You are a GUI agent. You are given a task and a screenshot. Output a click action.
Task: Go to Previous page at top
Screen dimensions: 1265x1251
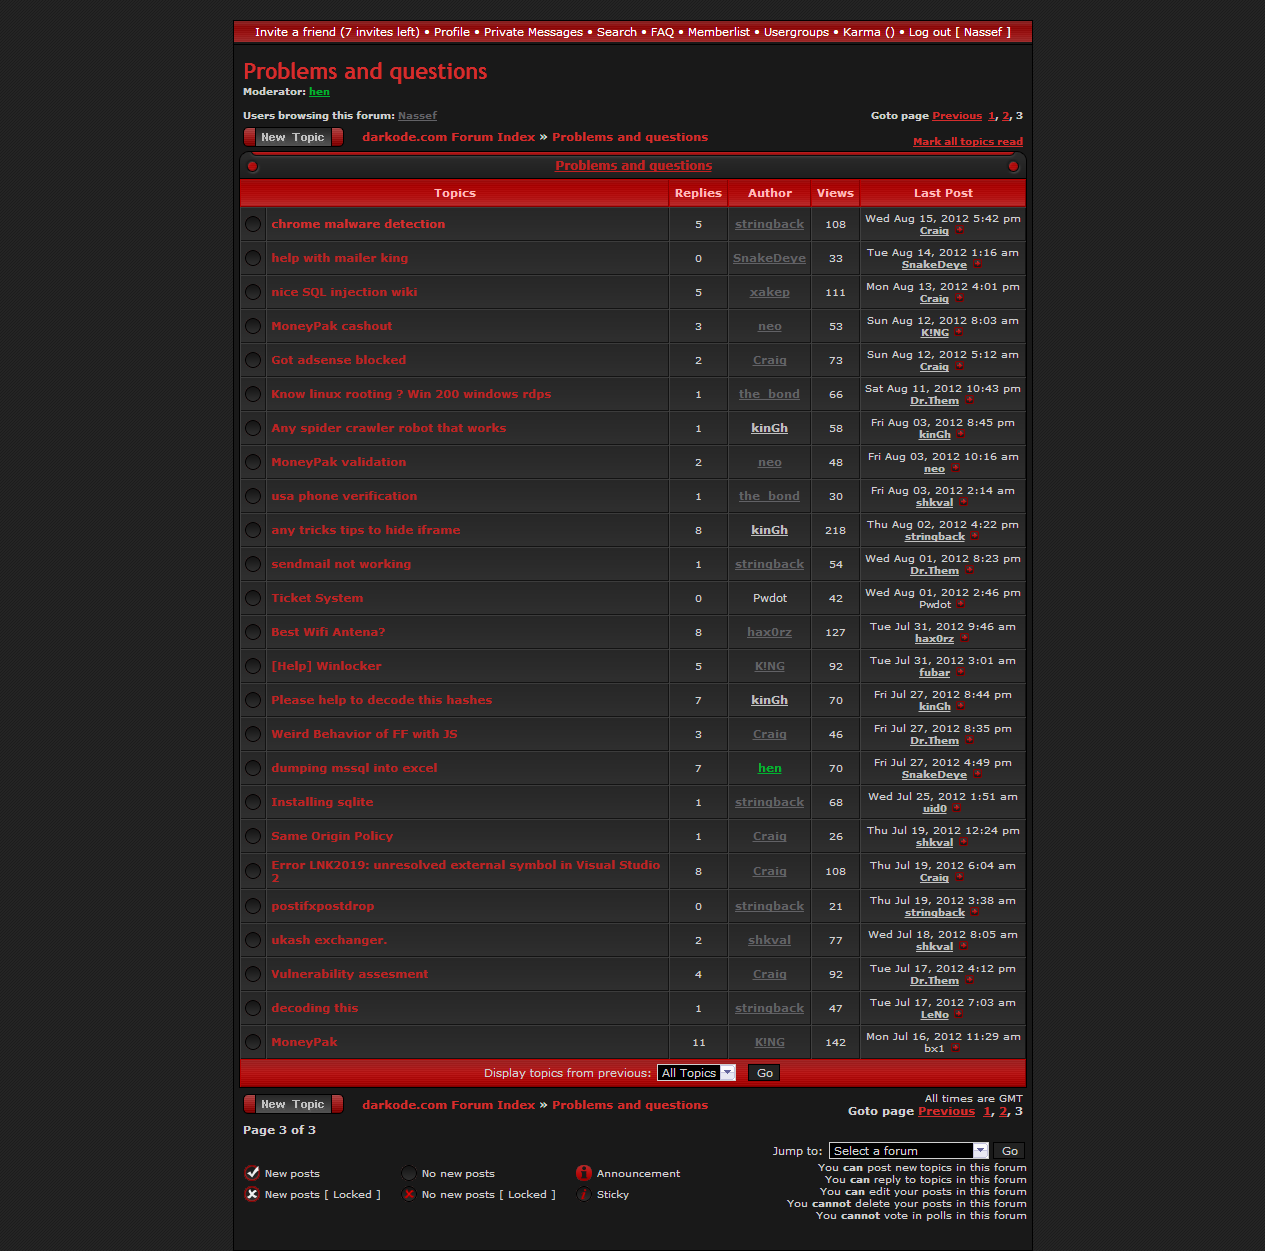click(x=957, y=116)
